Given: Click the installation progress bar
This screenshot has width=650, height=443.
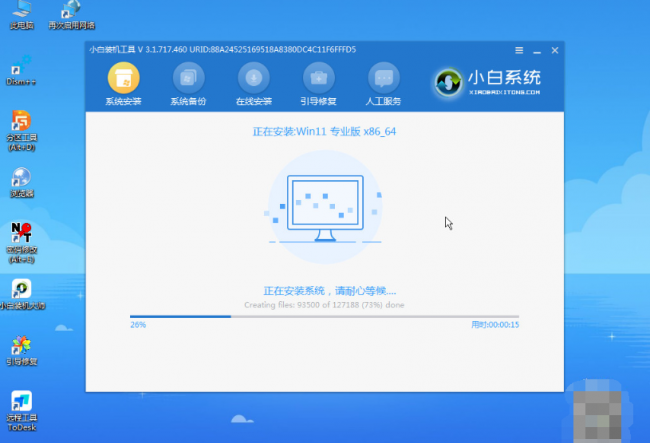Looking at the screenshot, I should click(324, 317).
